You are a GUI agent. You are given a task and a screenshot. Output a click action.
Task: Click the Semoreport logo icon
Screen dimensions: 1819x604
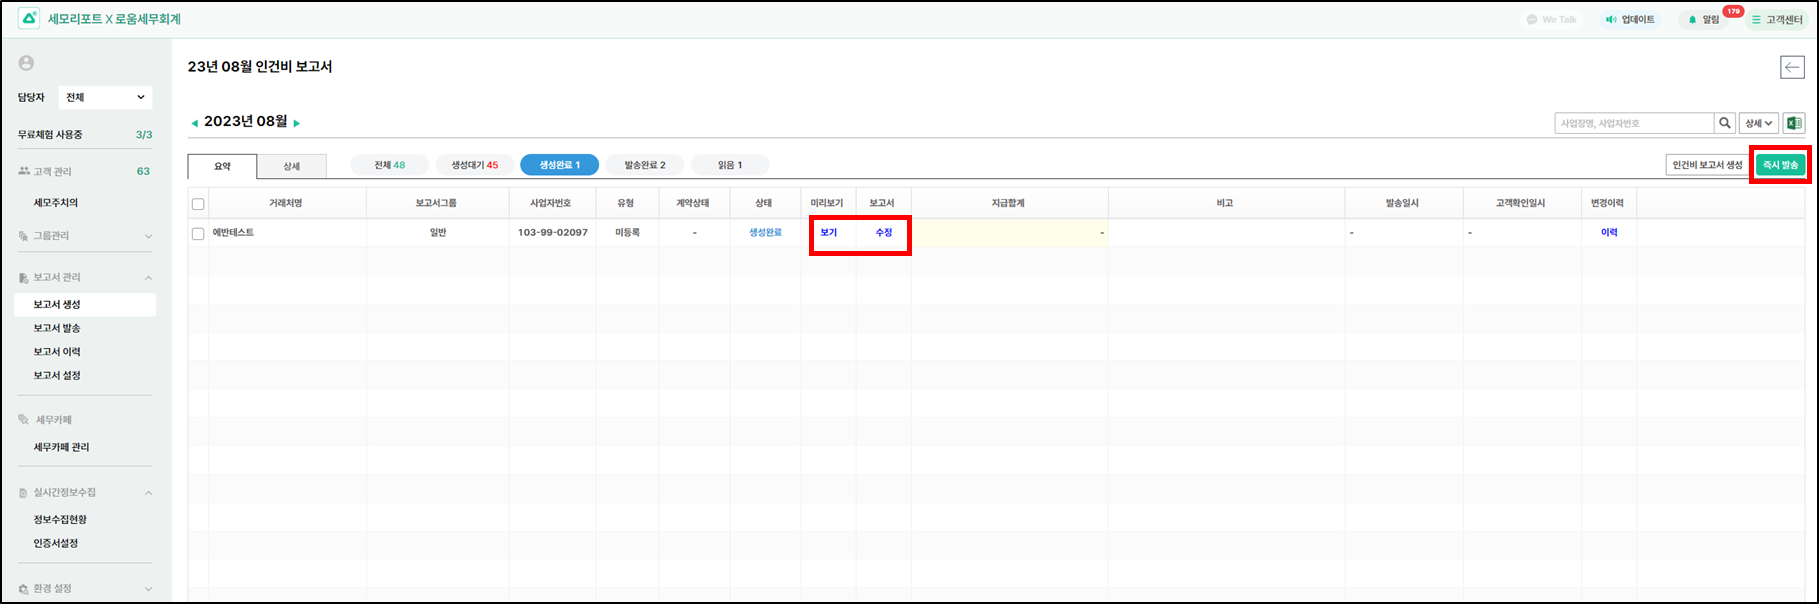(29, 19)
